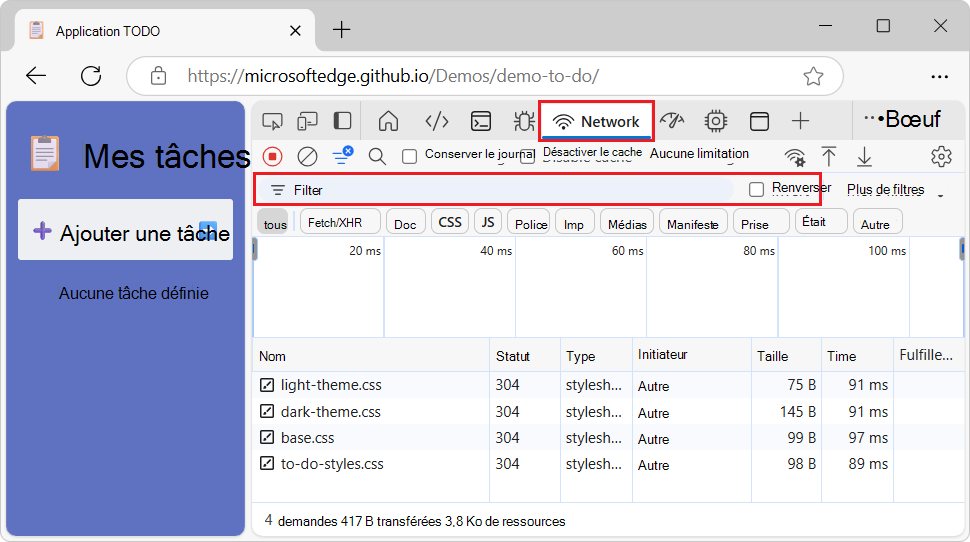Screen dimensions: 970x542
Task: Open the Sources bug icon
Action: (524, 121)
